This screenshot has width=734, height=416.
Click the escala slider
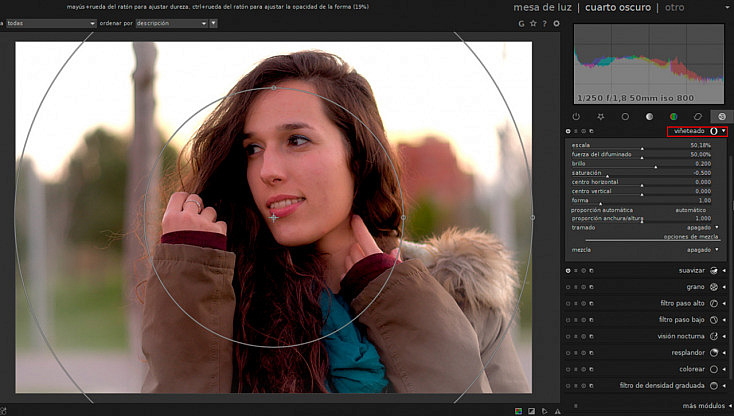tap(641, 146)
